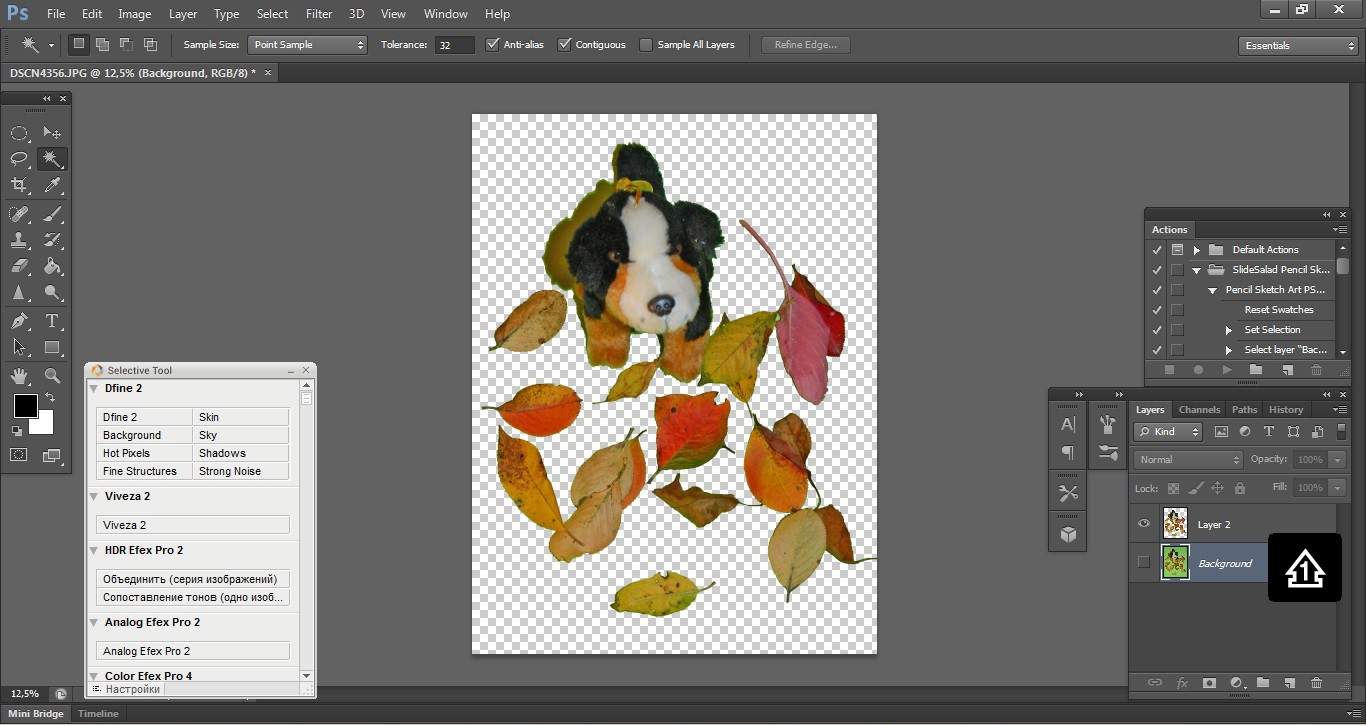Pick the Eyedropper tool
The width and height of the screenshot is (1366, 726).
(x=52, y=185)
